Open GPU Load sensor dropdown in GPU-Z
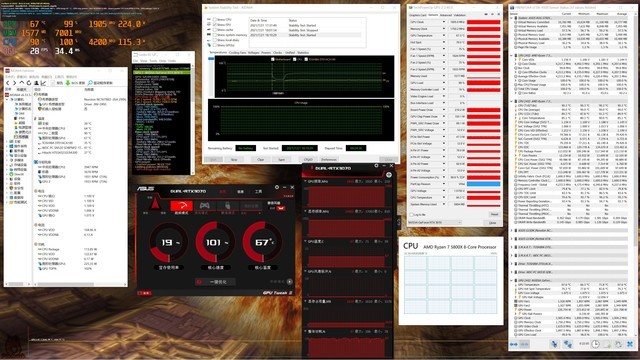 (444, 83)
